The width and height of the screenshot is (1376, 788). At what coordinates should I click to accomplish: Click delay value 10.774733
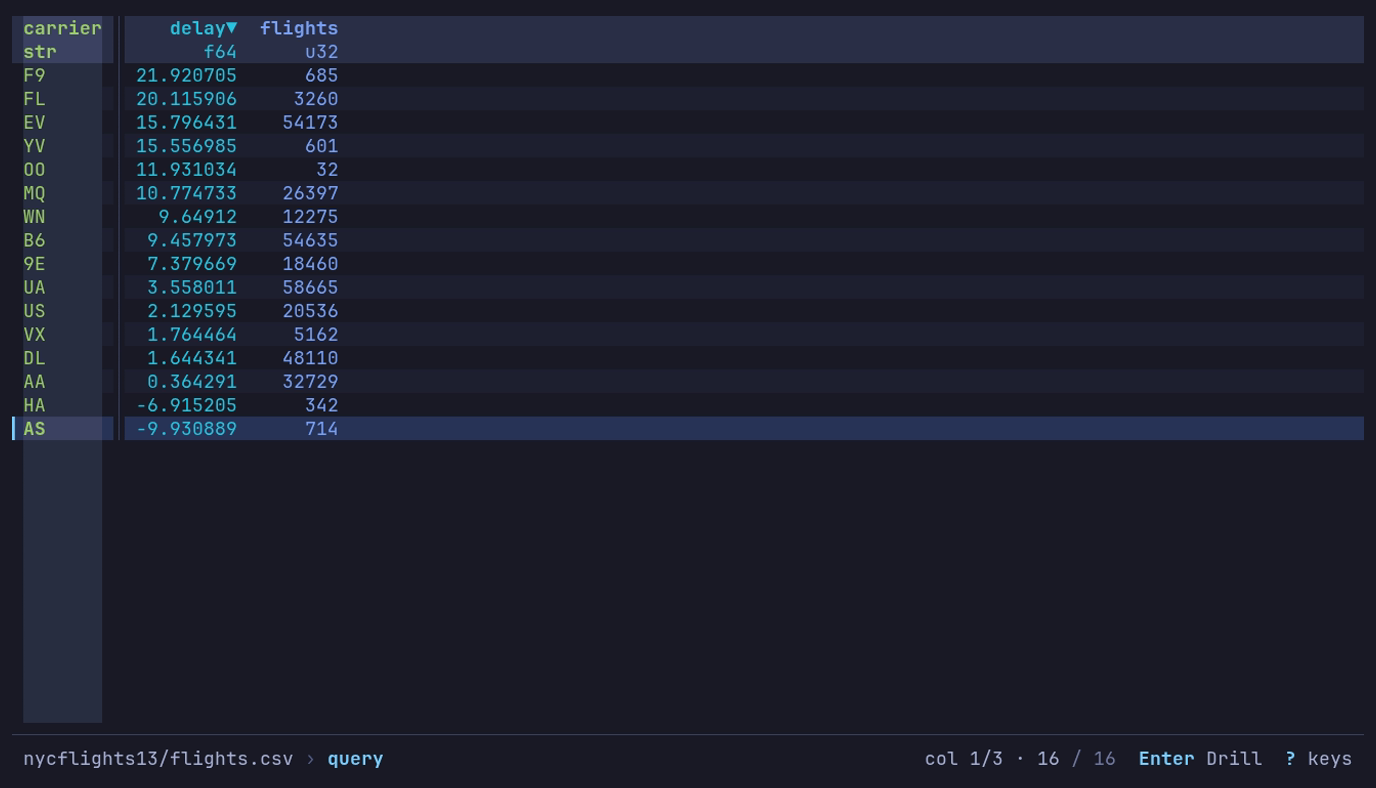pos(186,193)
